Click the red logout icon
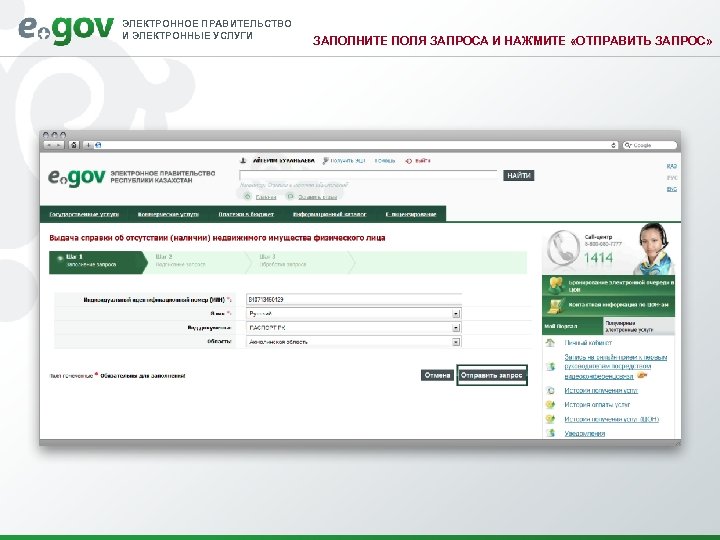This screenshot has width=720, height=540. (x=409, y=161)
